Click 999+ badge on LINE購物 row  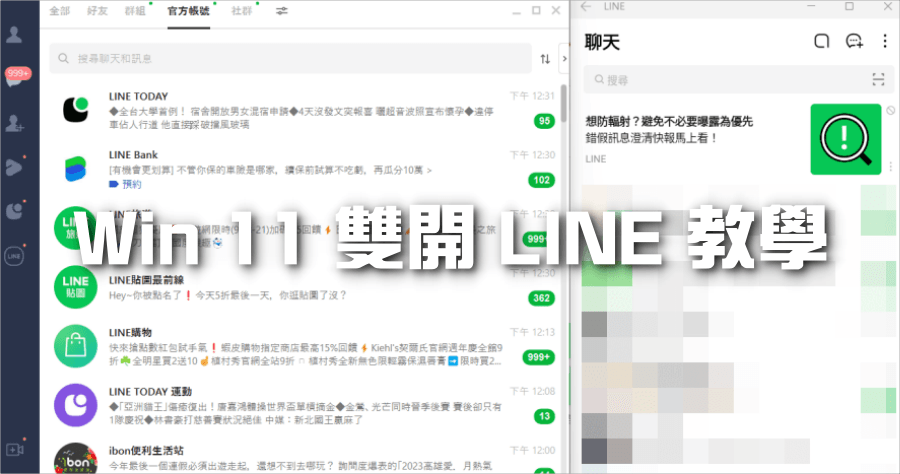click(x=538, y=358)
